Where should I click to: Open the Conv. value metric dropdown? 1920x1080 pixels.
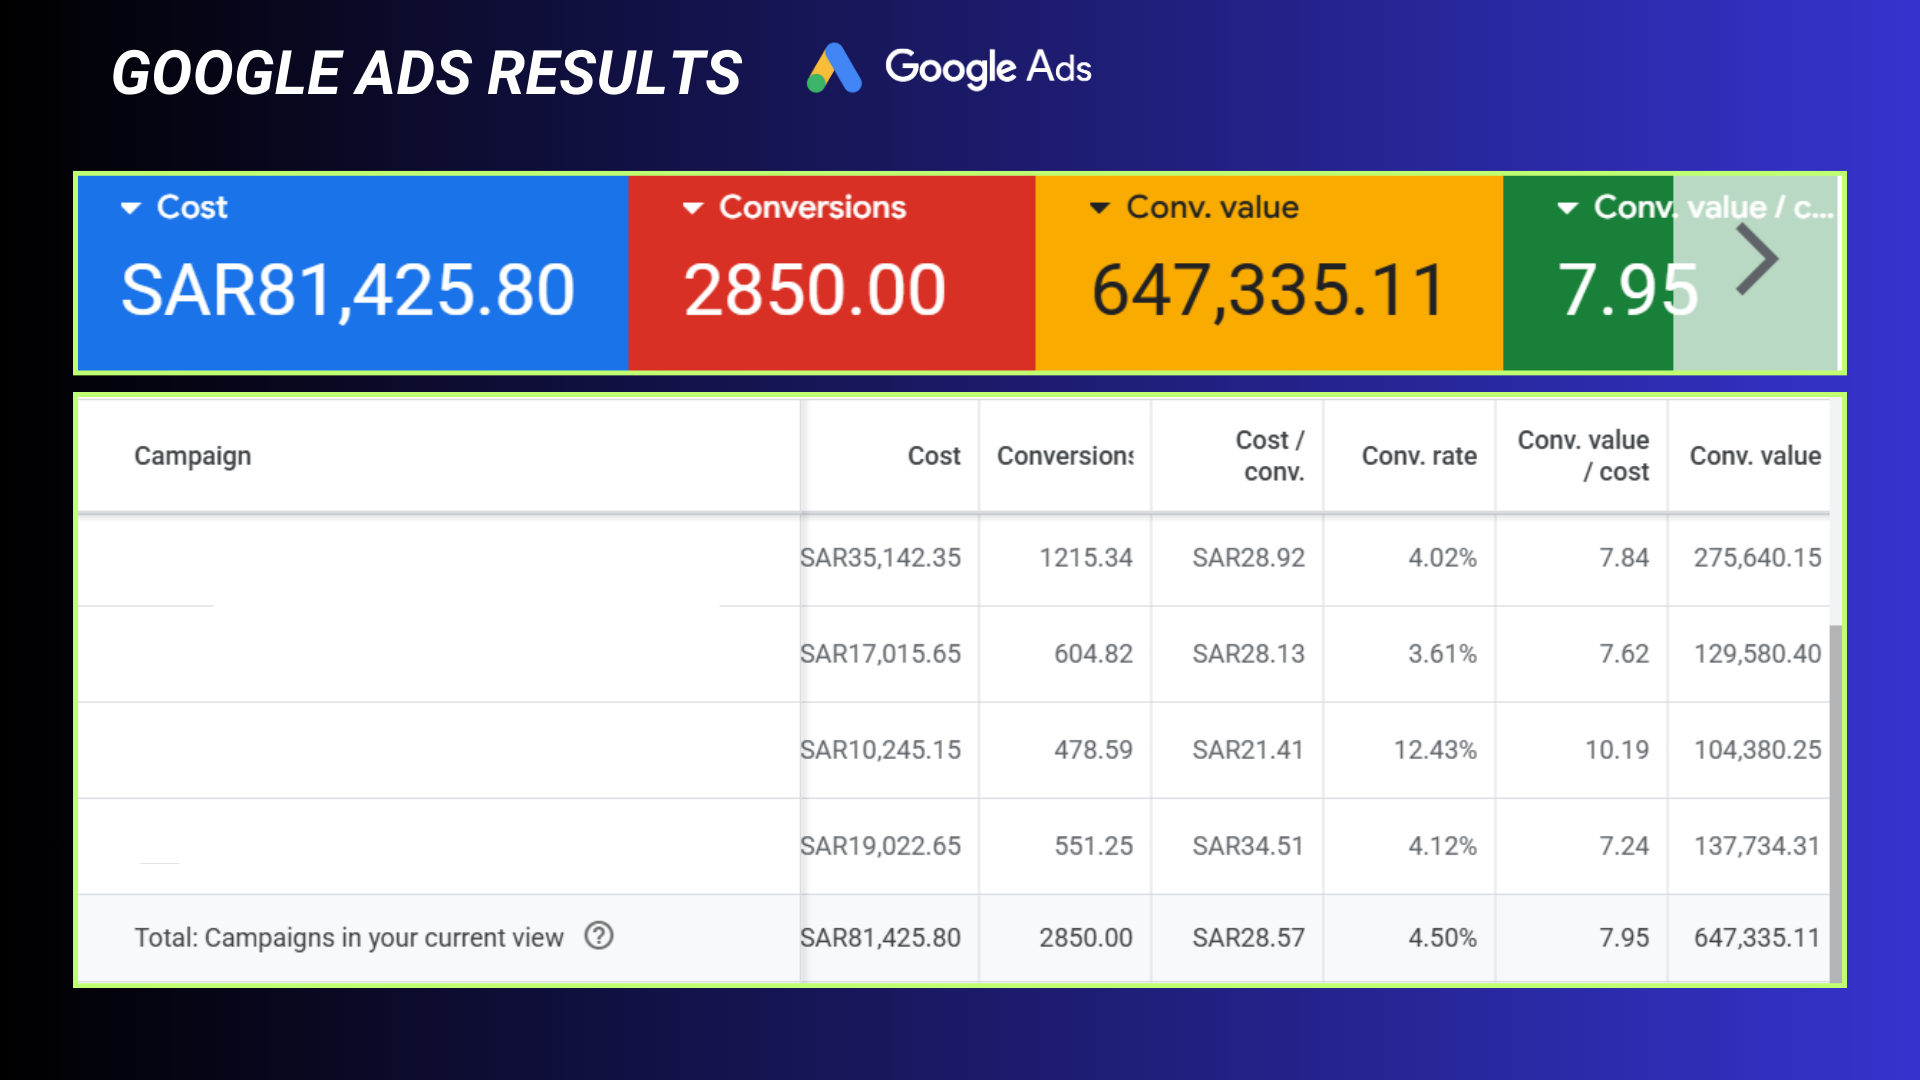[x=1100, y=208]
